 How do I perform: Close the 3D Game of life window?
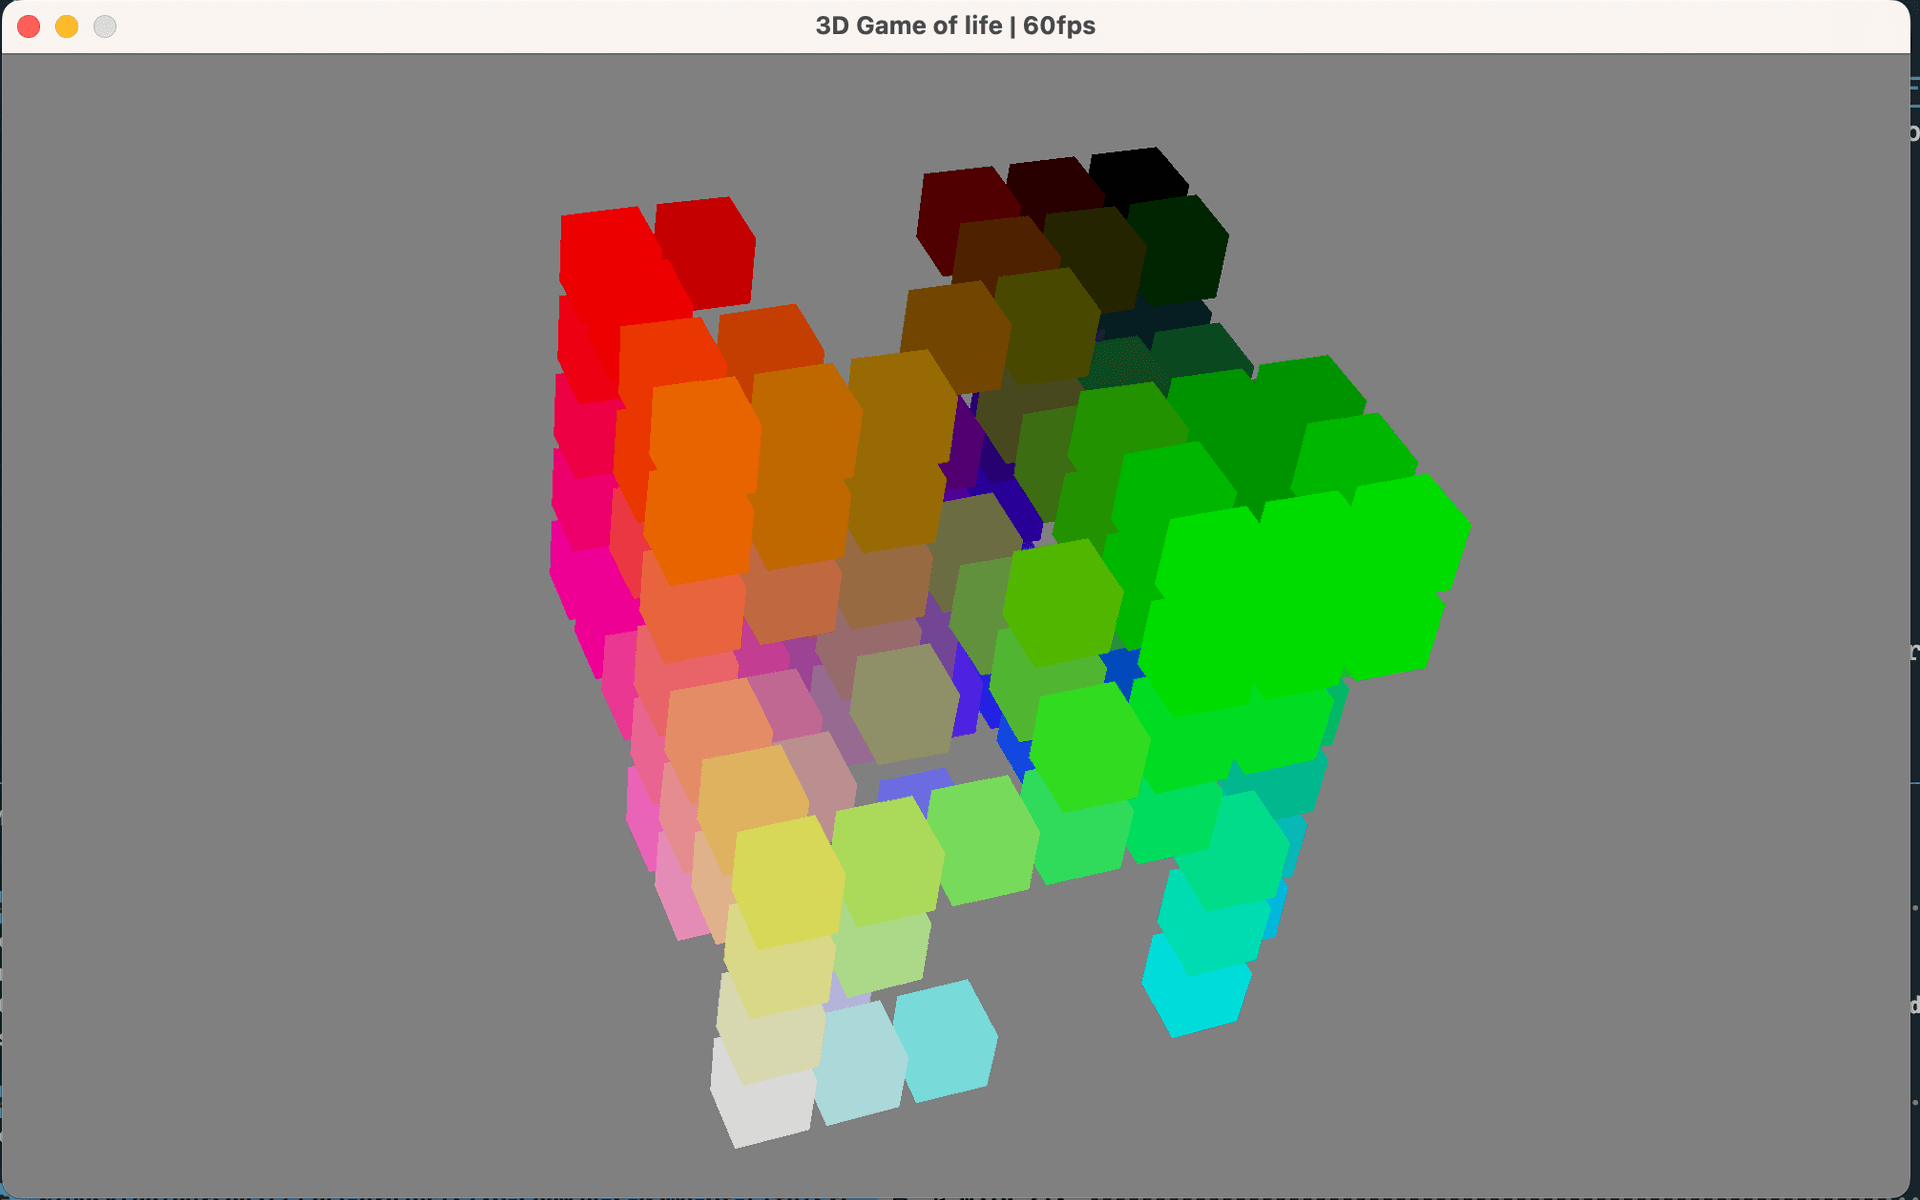point(29,26)
